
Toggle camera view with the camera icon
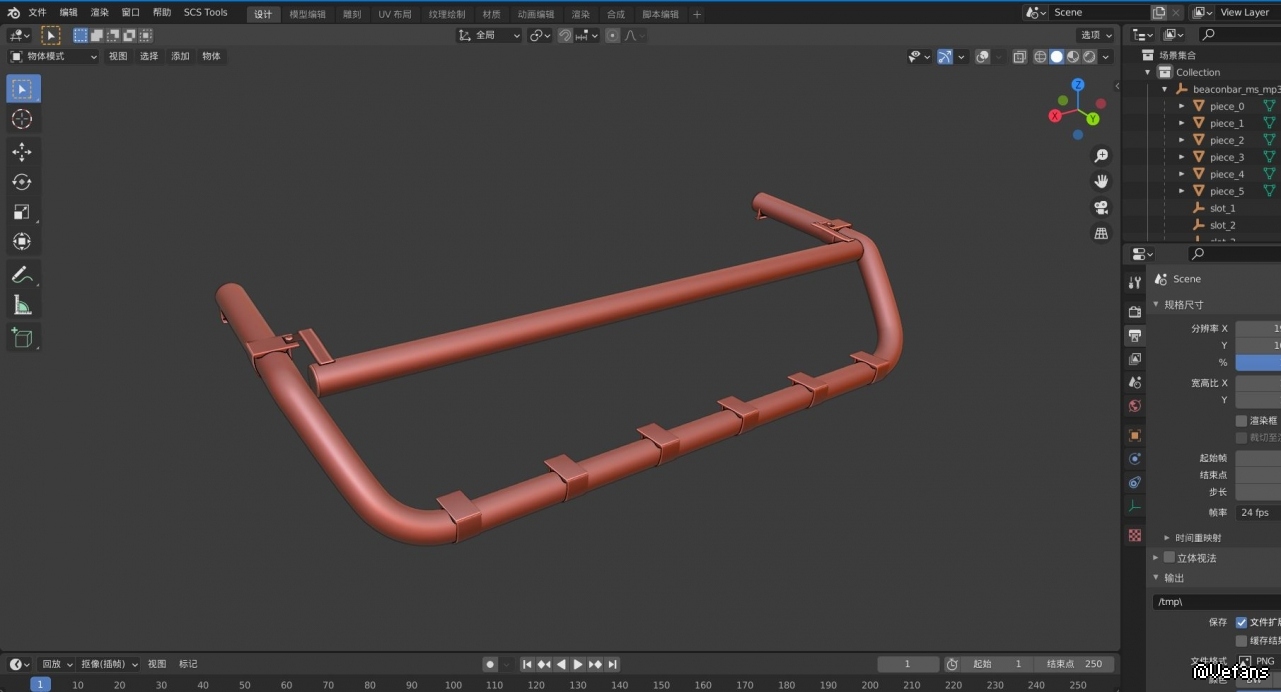pyautogui.click(x=1101, y=208)
